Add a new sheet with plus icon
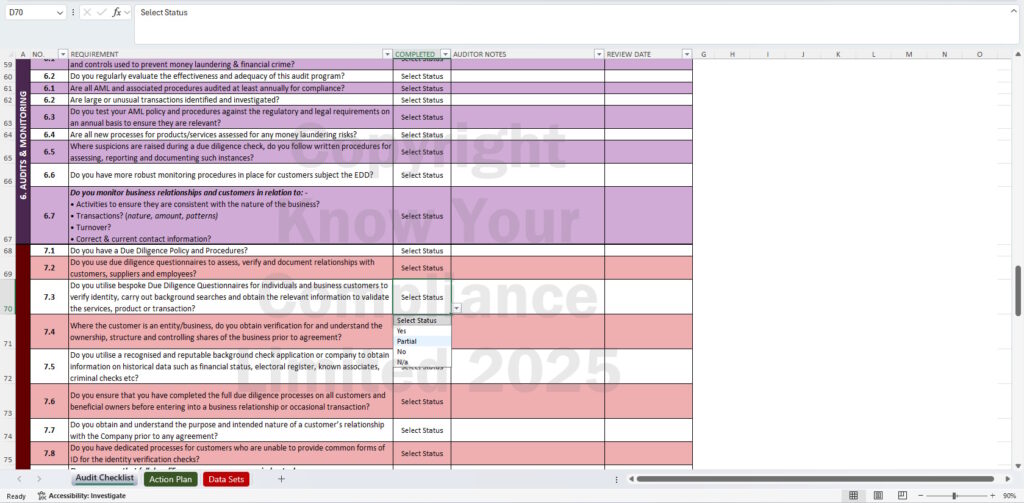1024x503 pixels. click(281, 479)
